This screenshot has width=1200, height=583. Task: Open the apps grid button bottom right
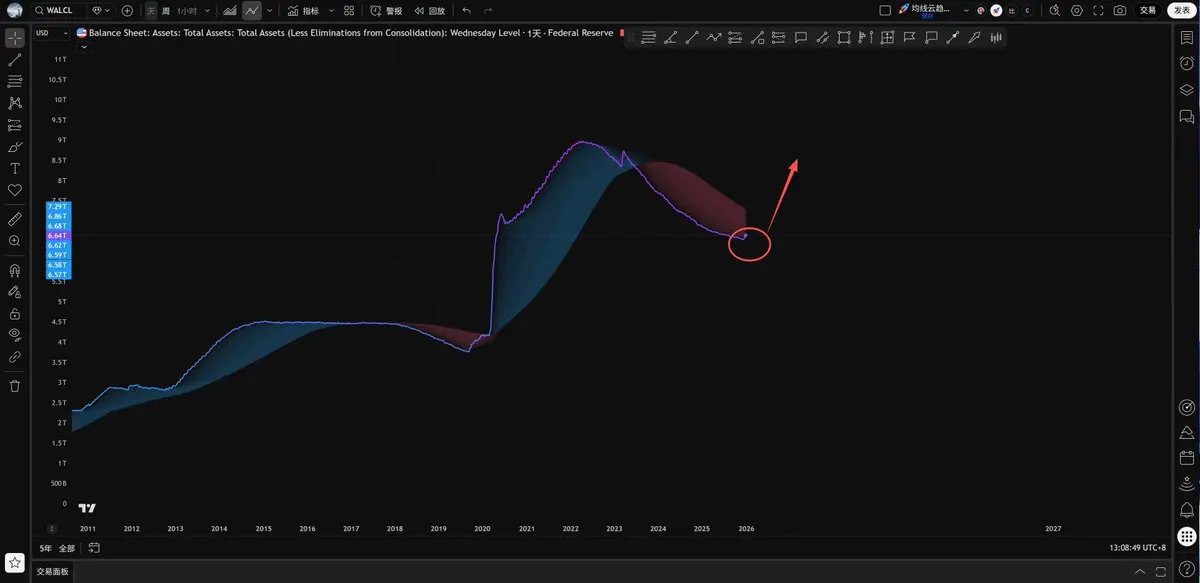pyautogui.click(x=1187, y=536)
